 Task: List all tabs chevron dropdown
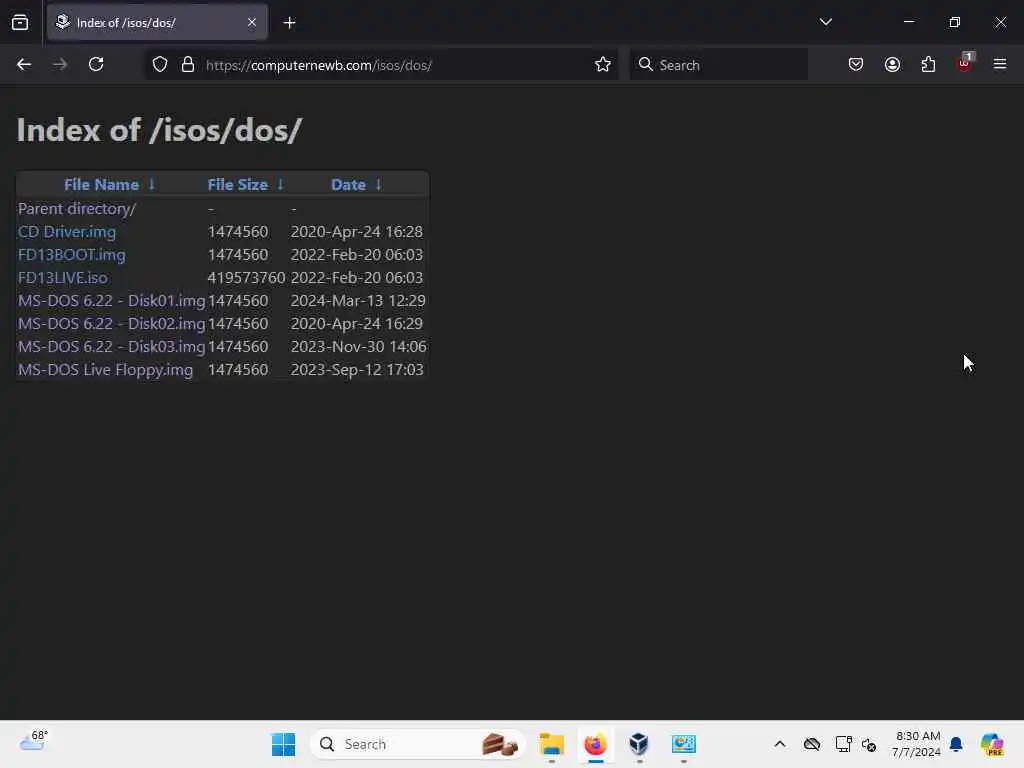825,22
